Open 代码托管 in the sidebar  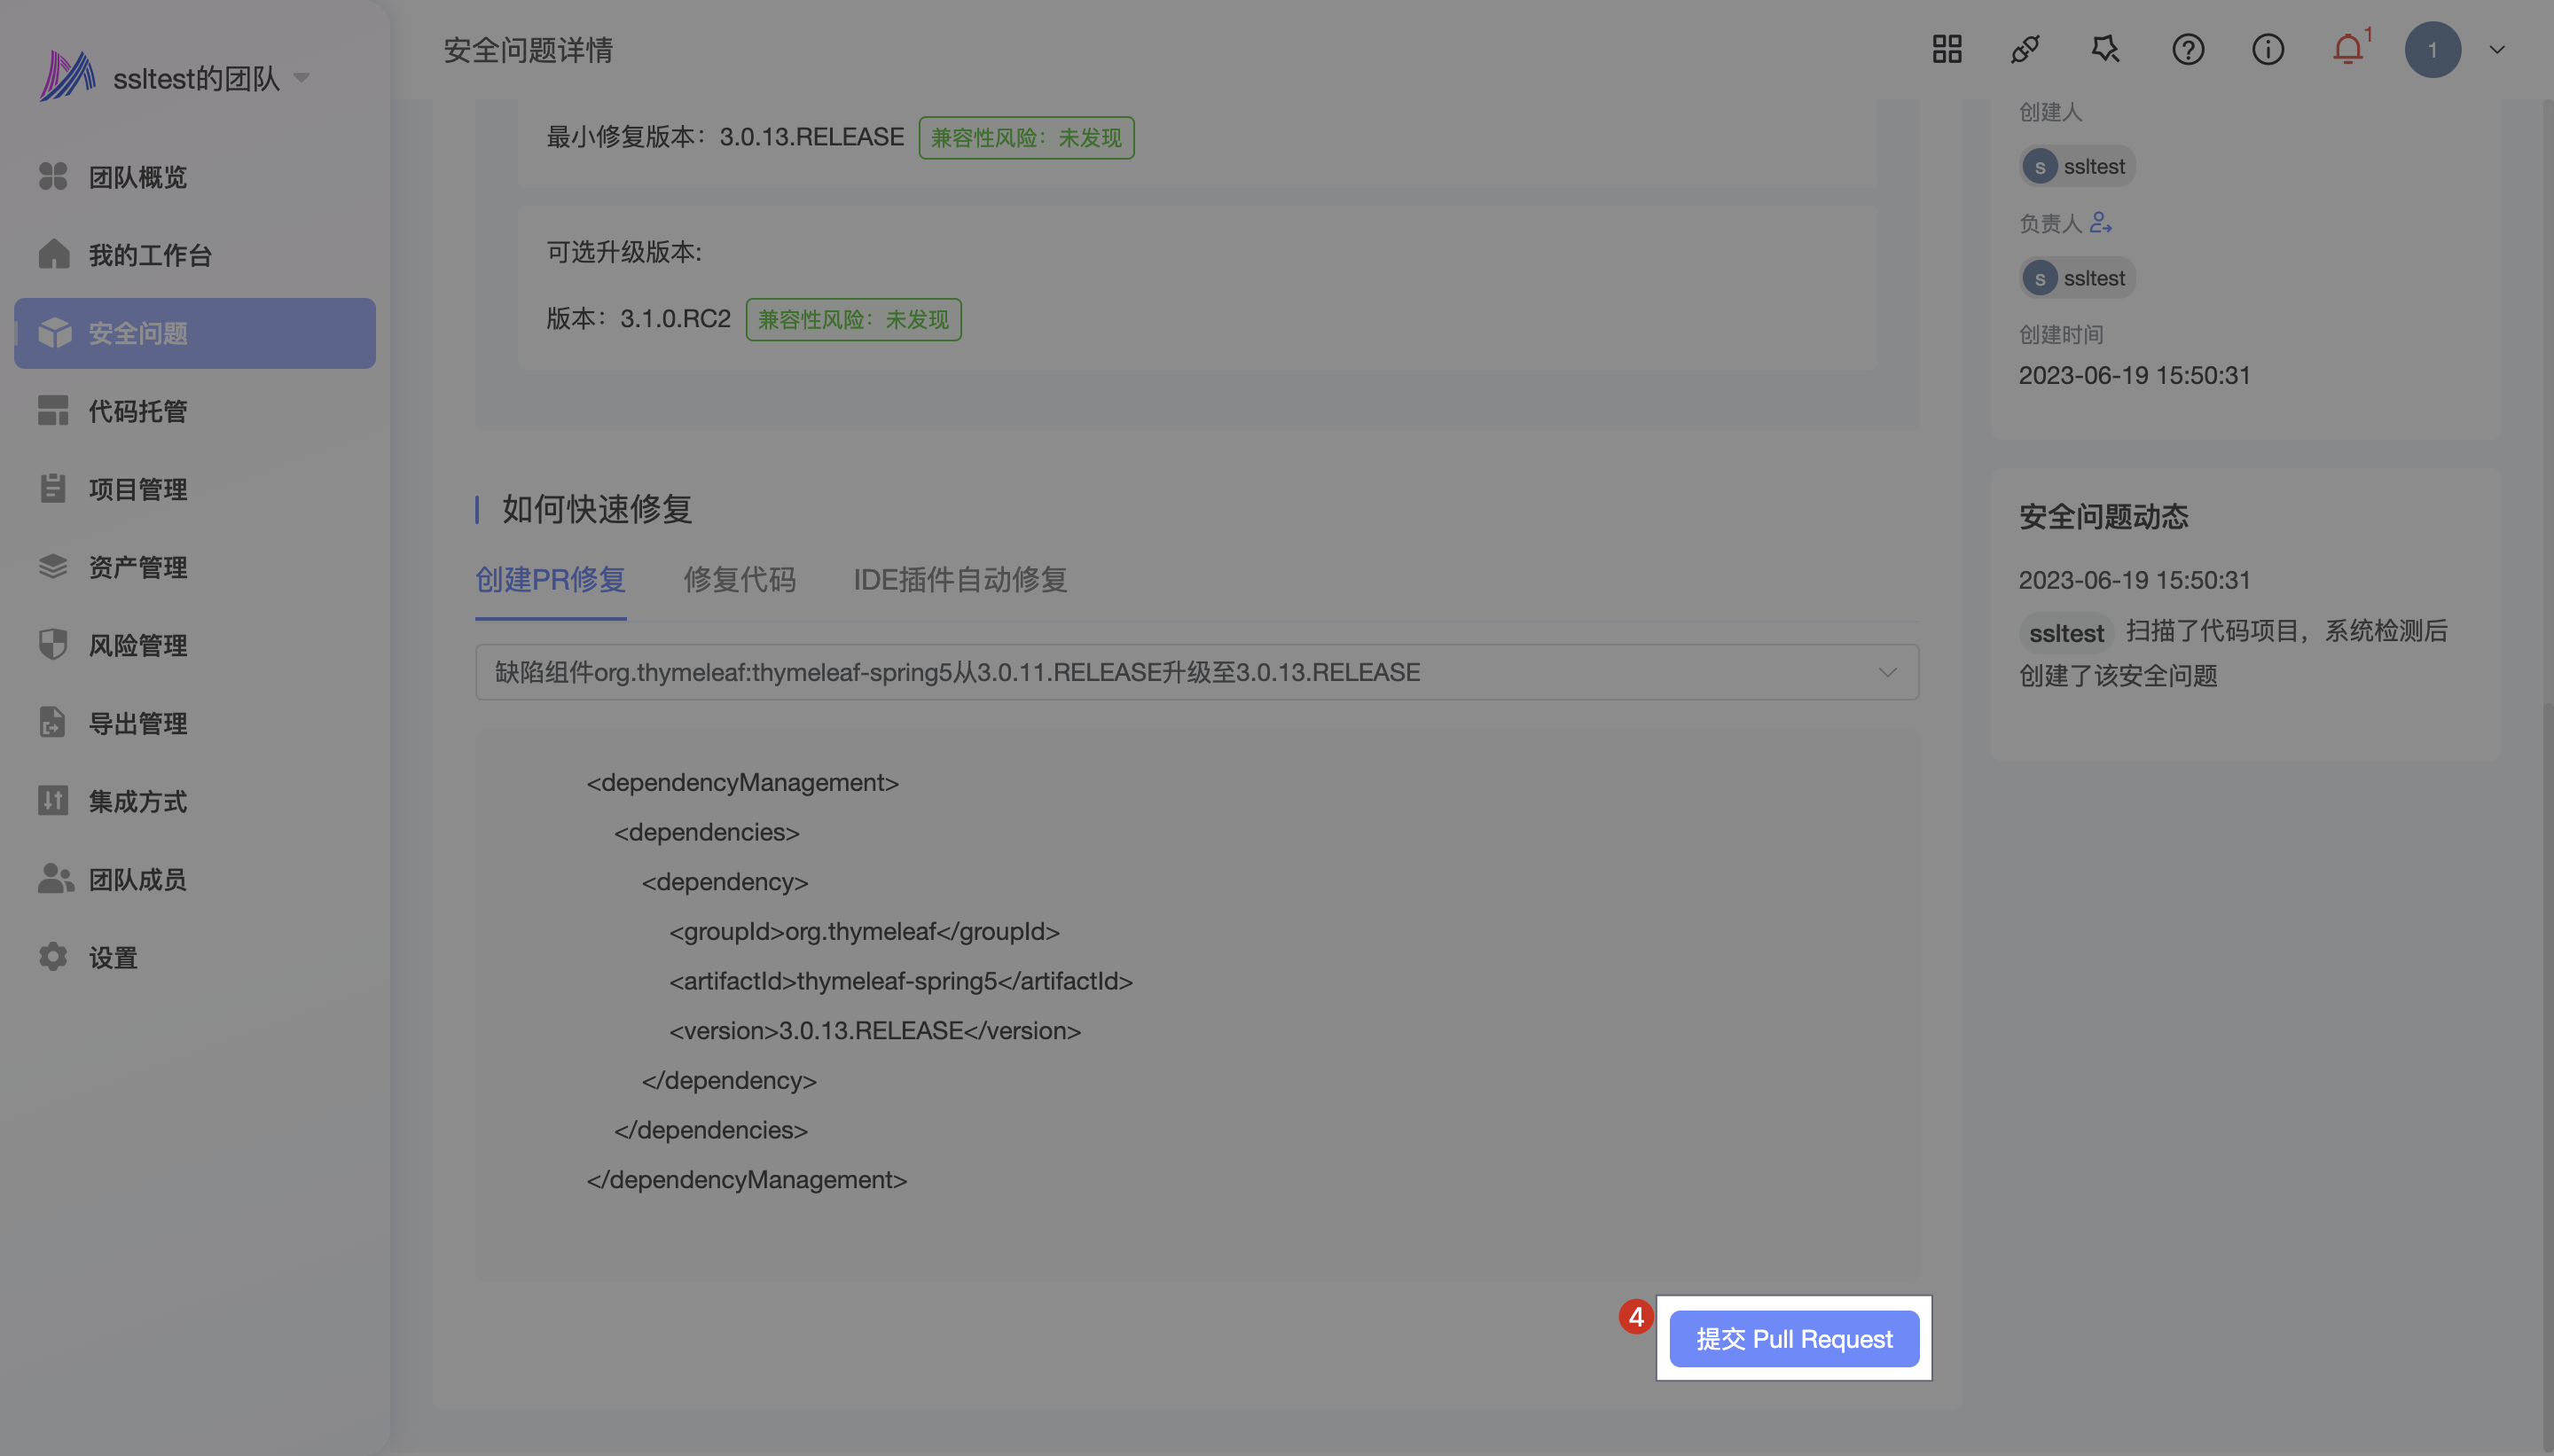click(x=137, y=411)
